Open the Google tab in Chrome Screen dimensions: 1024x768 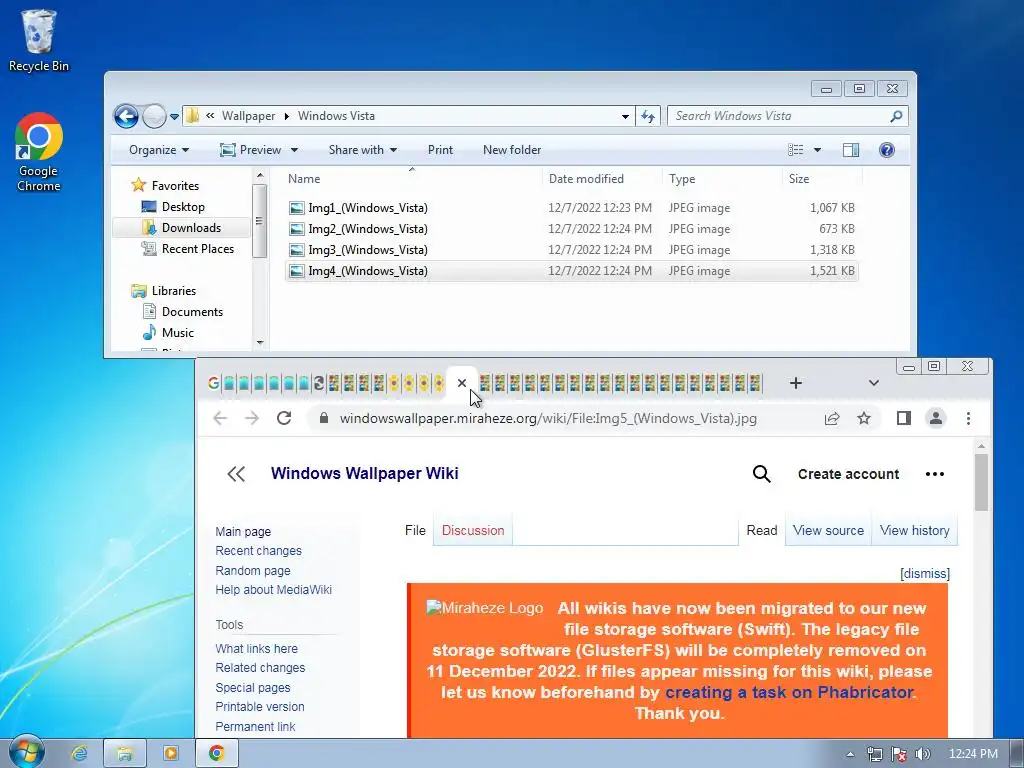click(x=214, y=383)
